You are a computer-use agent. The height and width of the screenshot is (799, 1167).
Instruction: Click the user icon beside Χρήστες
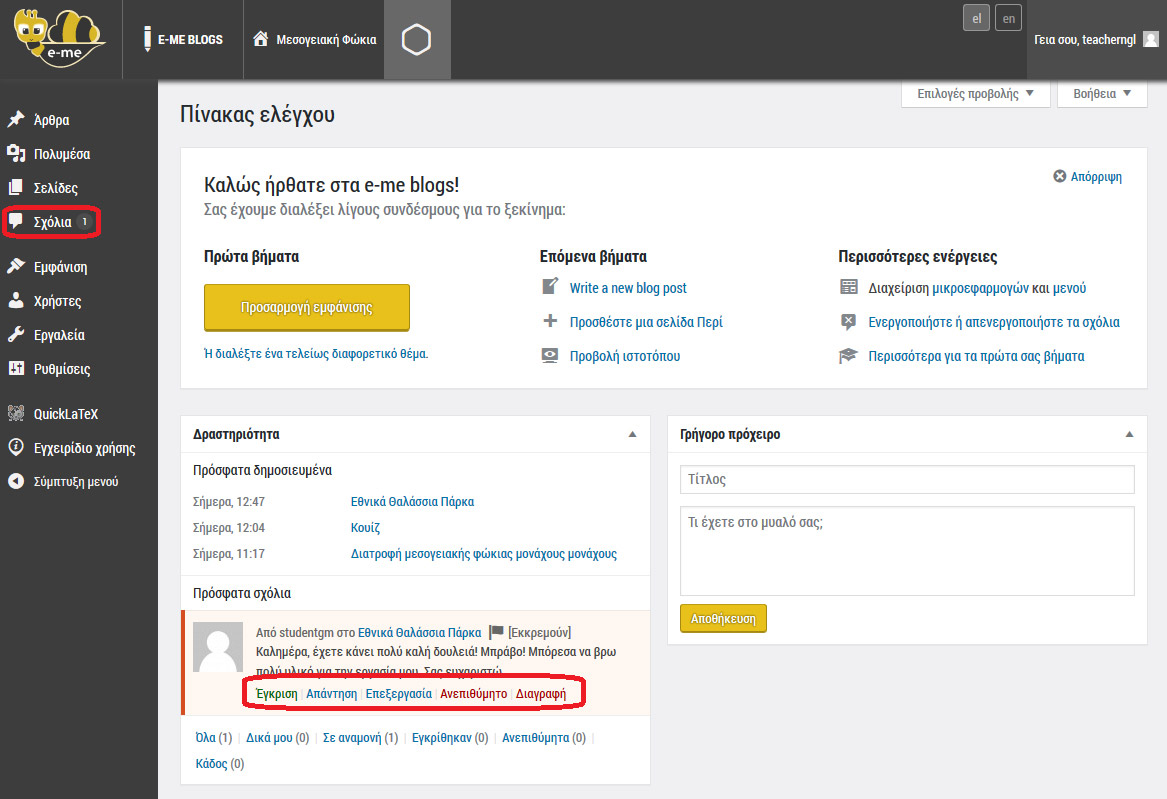pos(16,301)
